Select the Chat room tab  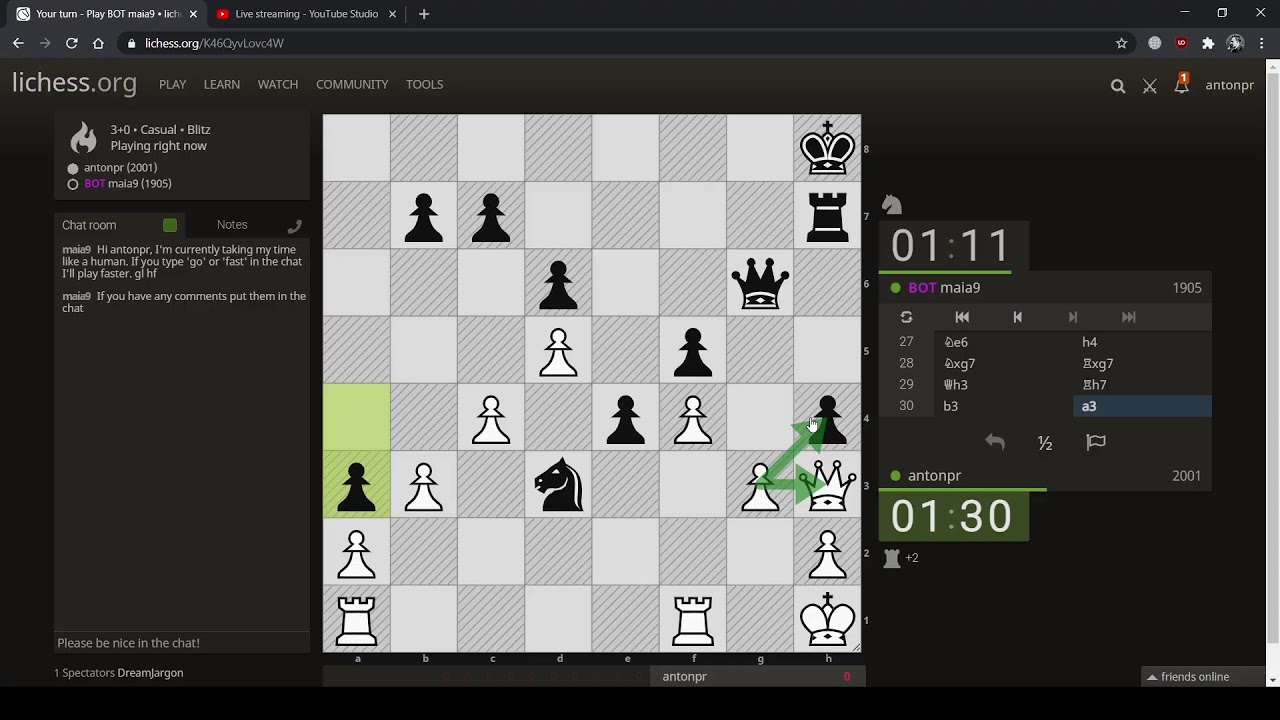(x=89, y=225)
